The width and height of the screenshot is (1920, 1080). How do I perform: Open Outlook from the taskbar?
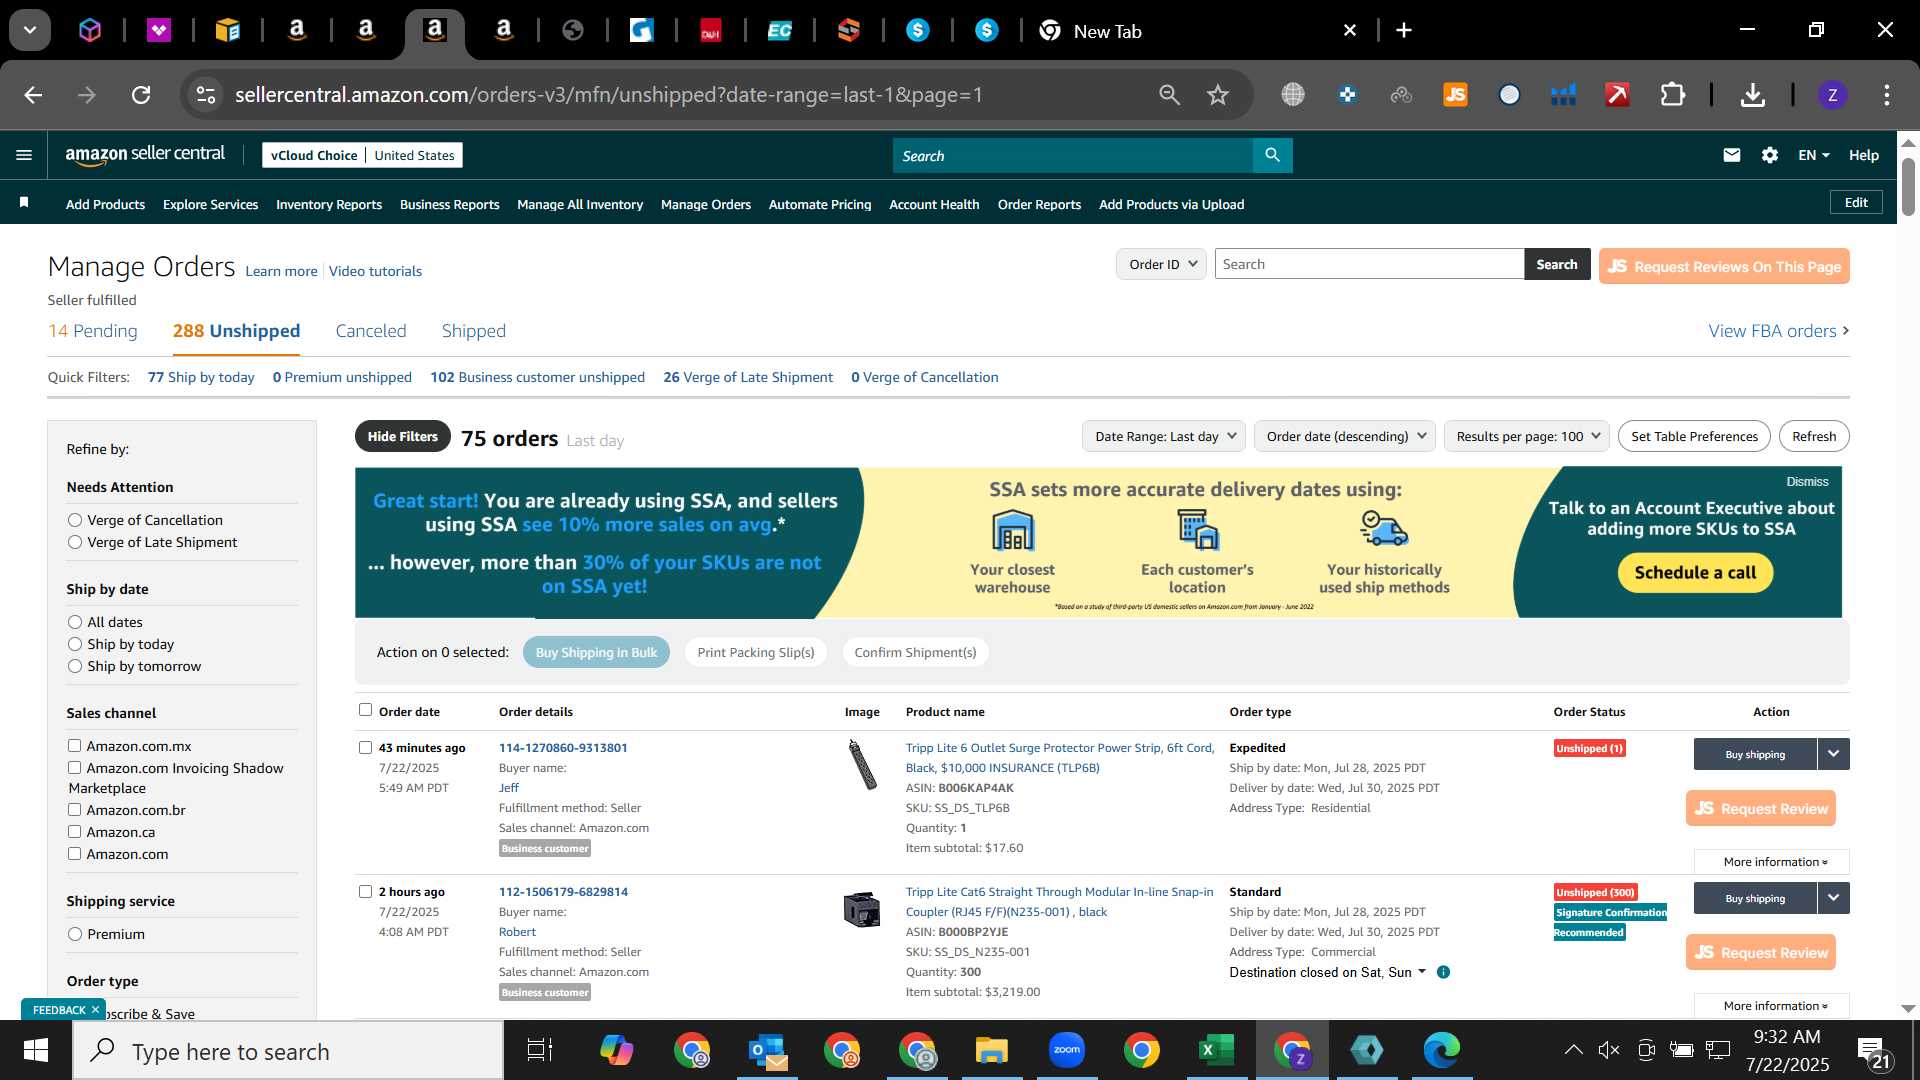tap(768, 1050)
